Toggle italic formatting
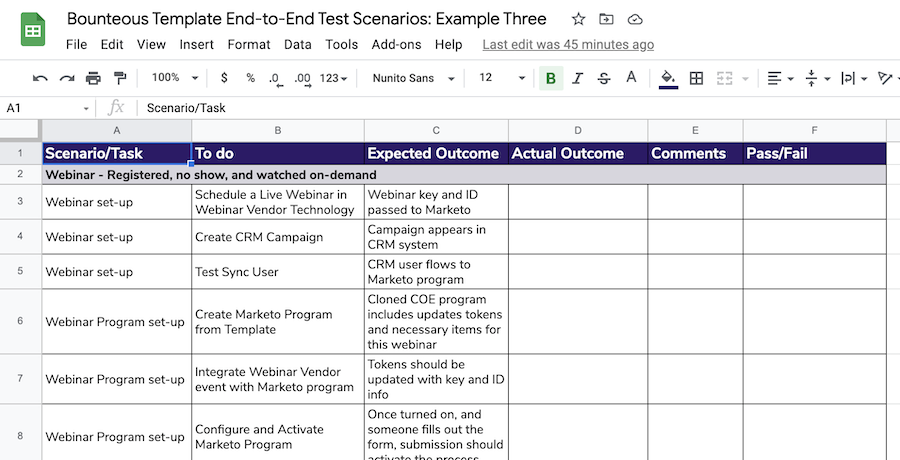This screenshot has height=460, width=900. [x=577, y=78]
